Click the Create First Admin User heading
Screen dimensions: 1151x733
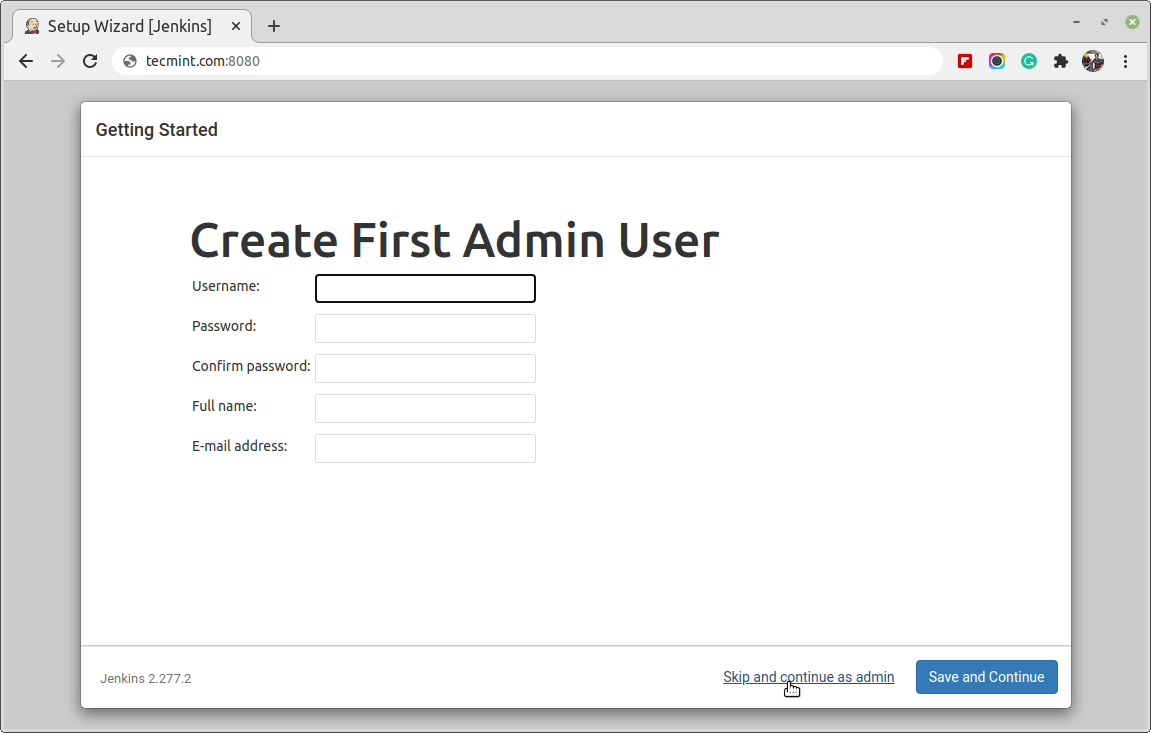pos(454,240)
